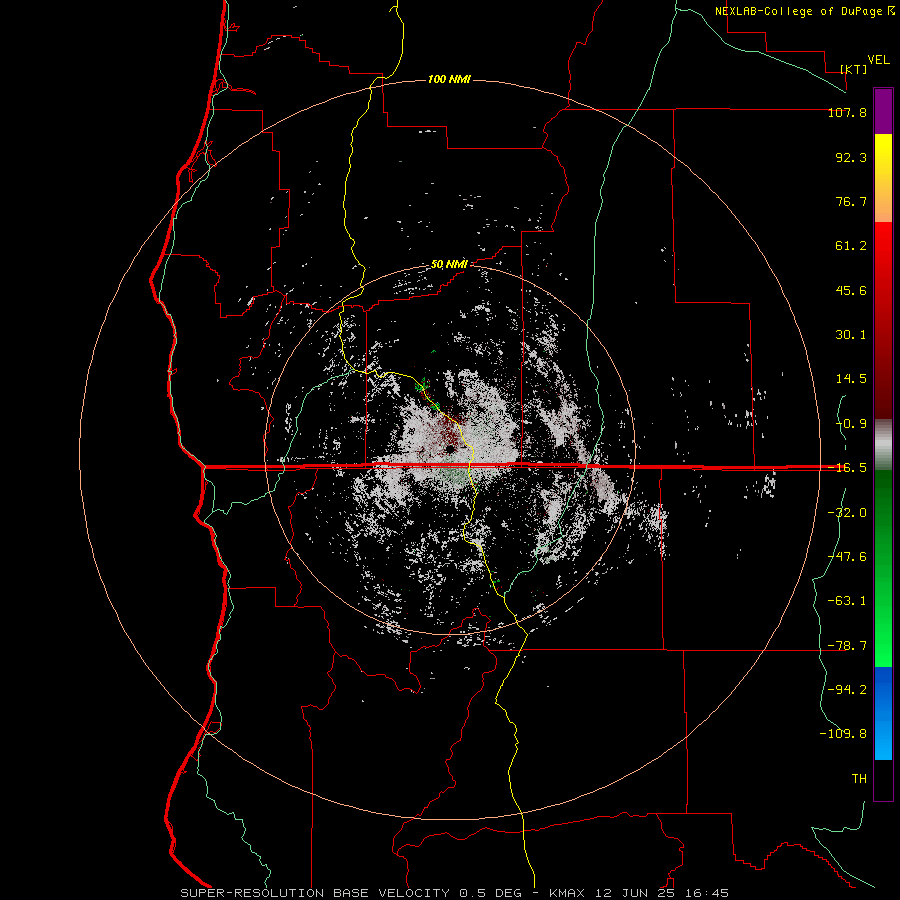Select the -63.1 scale value

click(847, 601)
